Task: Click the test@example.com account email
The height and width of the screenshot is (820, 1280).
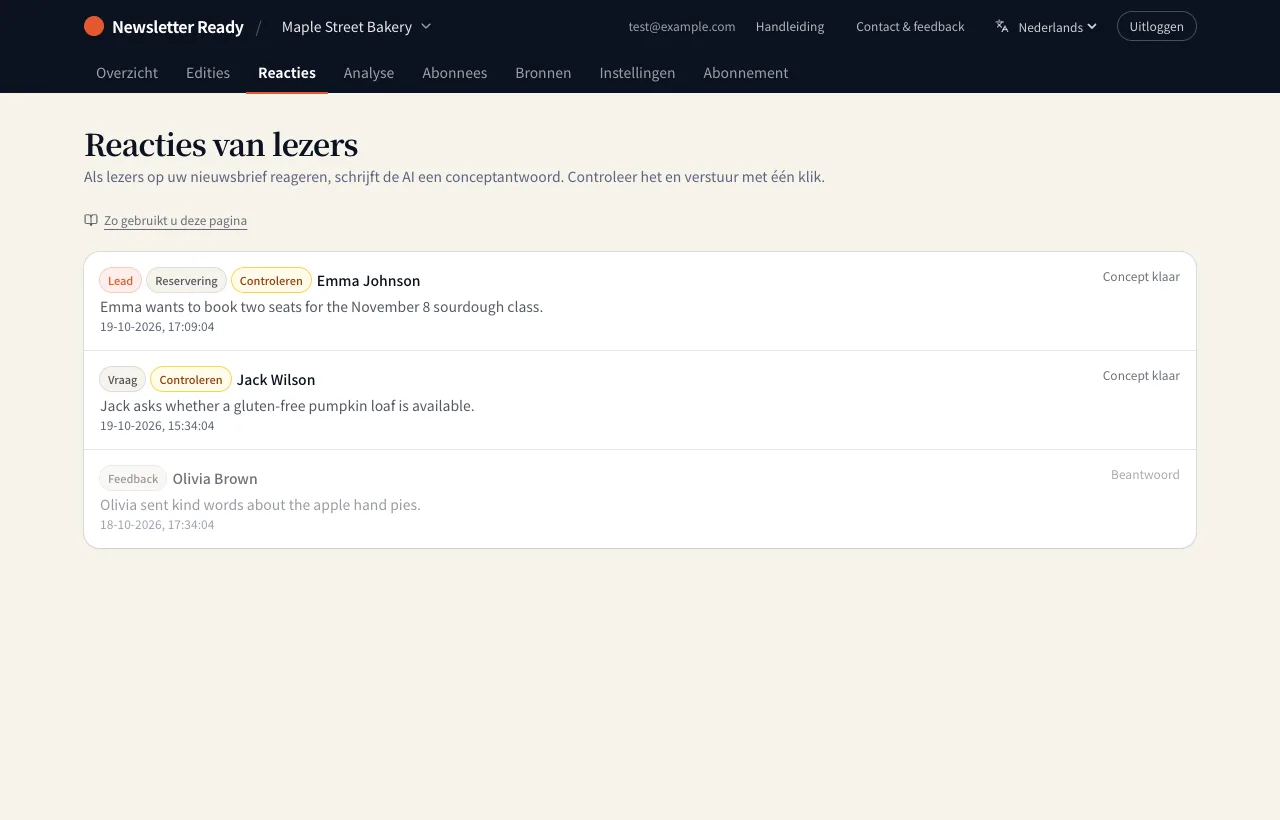Action: [x=682, y=27]
